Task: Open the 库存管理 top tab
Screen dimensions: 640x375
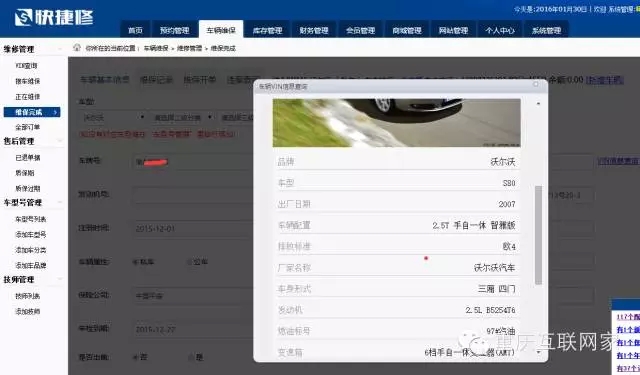Action: tap(267, 30)
